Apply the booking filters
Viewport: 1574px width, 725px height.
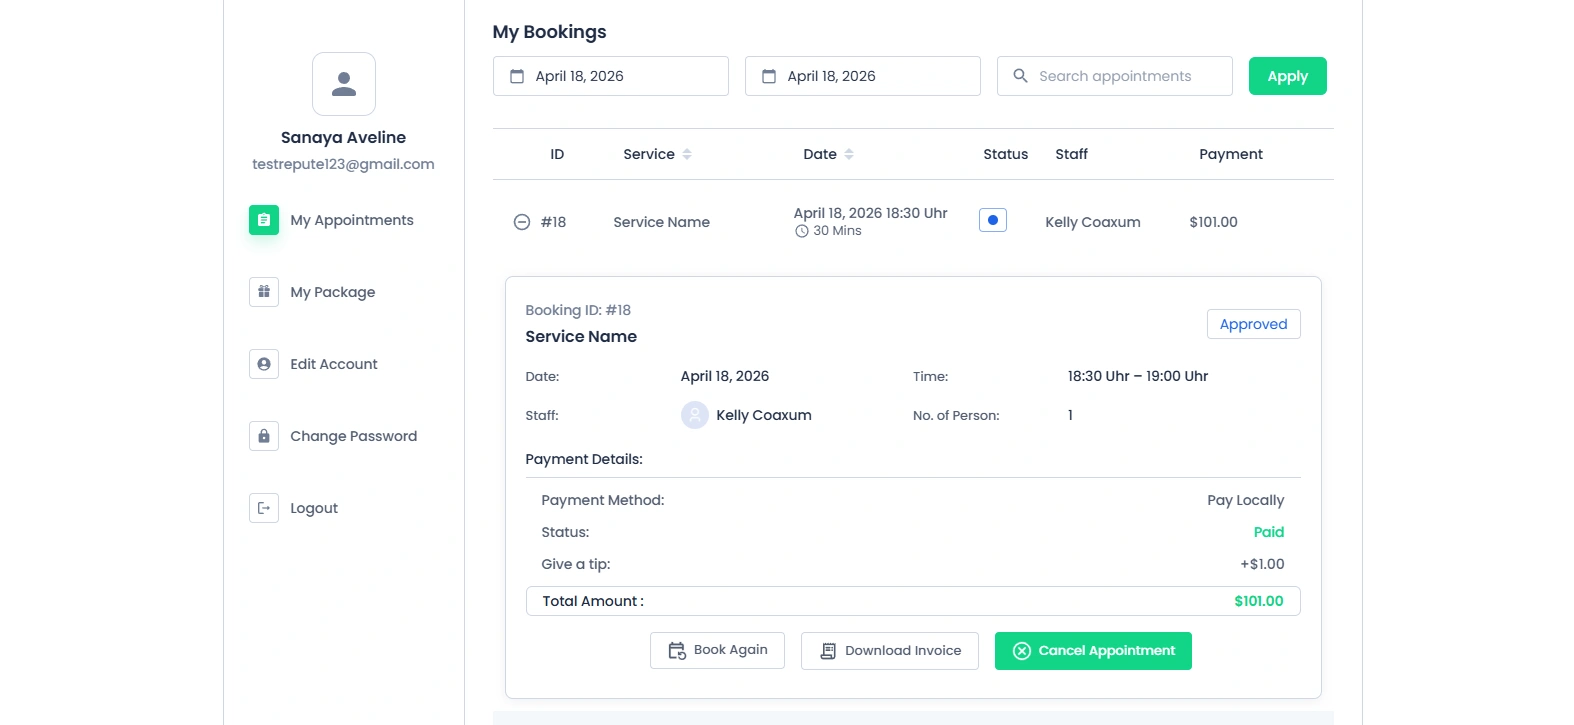(x=1288, y=76)
